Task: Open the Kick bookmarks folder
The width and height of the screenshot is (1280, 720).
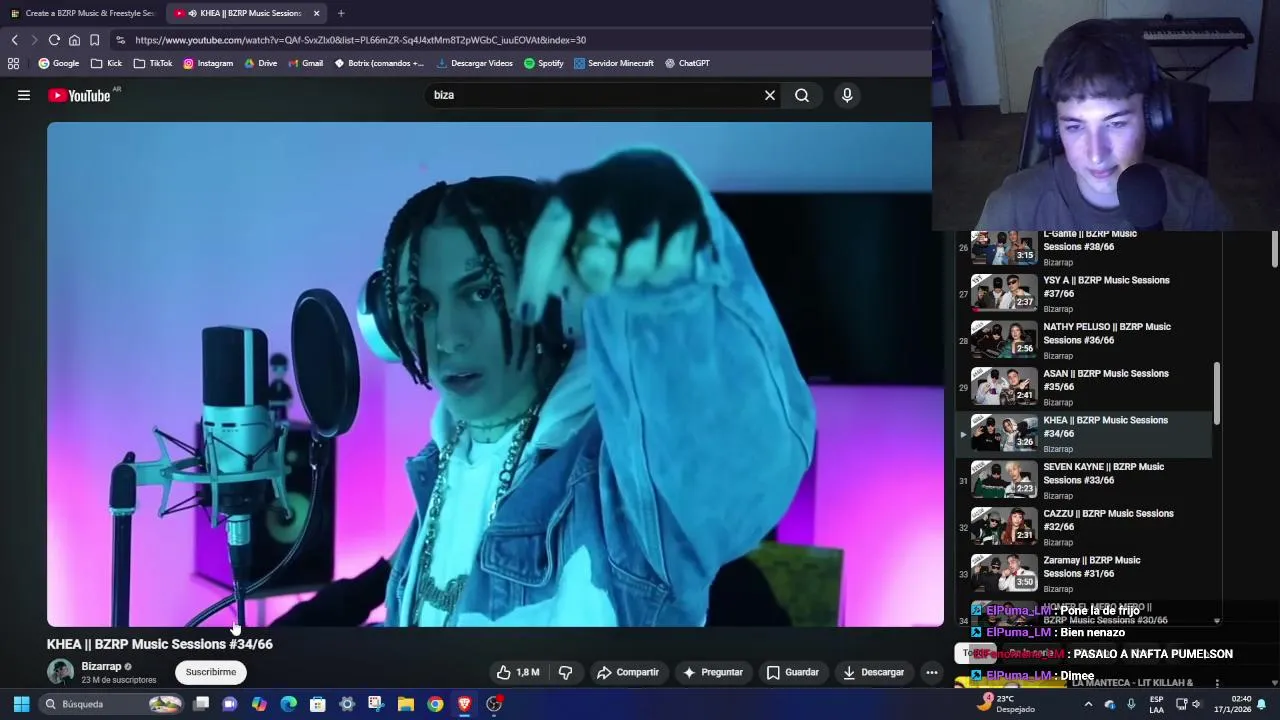Action: click(106, 63)
